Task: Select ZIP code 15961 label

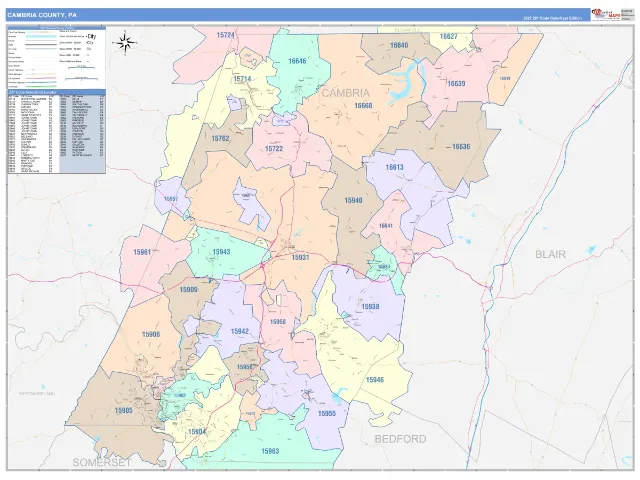Action: tap(142, 252)
